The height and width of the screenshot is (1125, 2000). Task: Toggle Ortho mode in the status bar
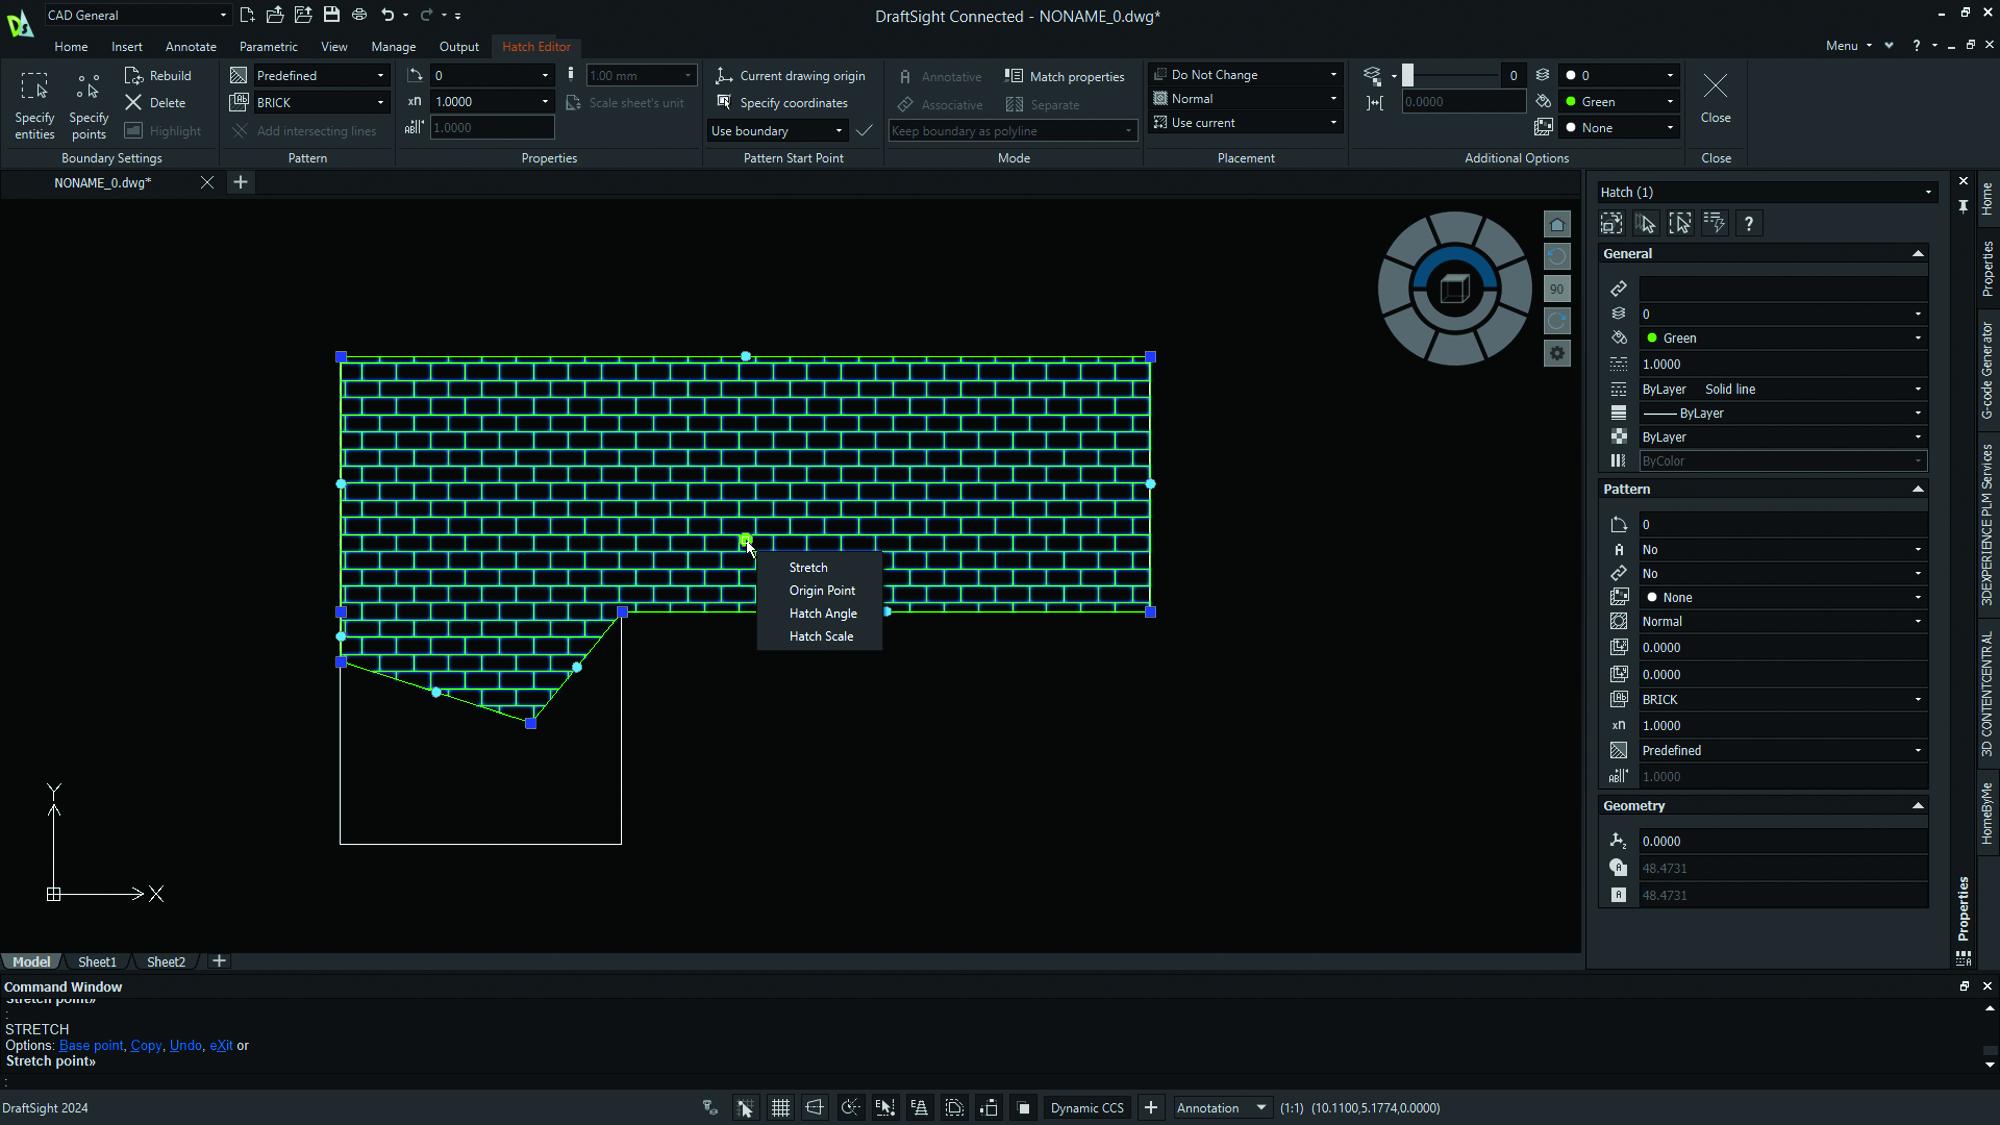(815, 1107)
